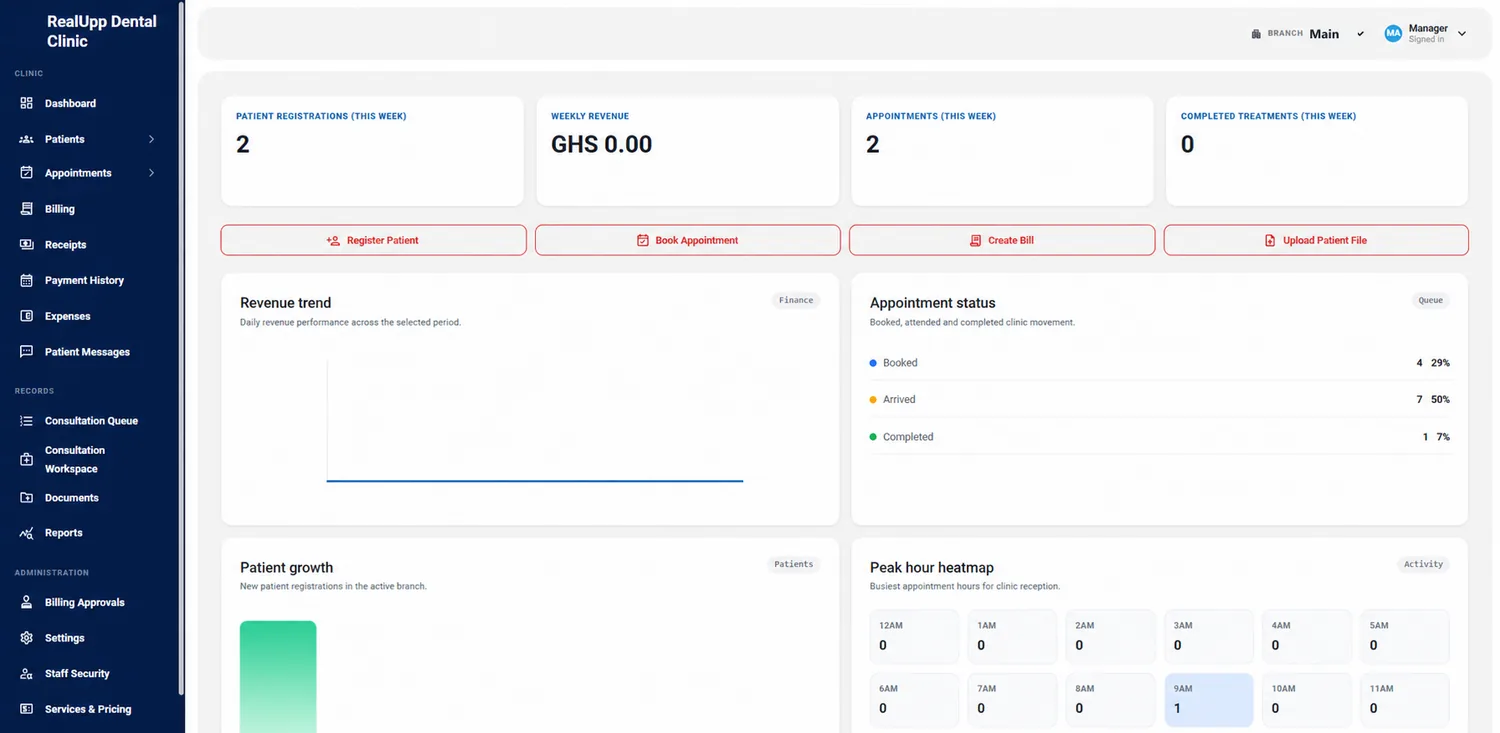This screenshot has height=733, width=1500.
Task: Select the 9AM heatmap cell
Action: click(1208, 700)
